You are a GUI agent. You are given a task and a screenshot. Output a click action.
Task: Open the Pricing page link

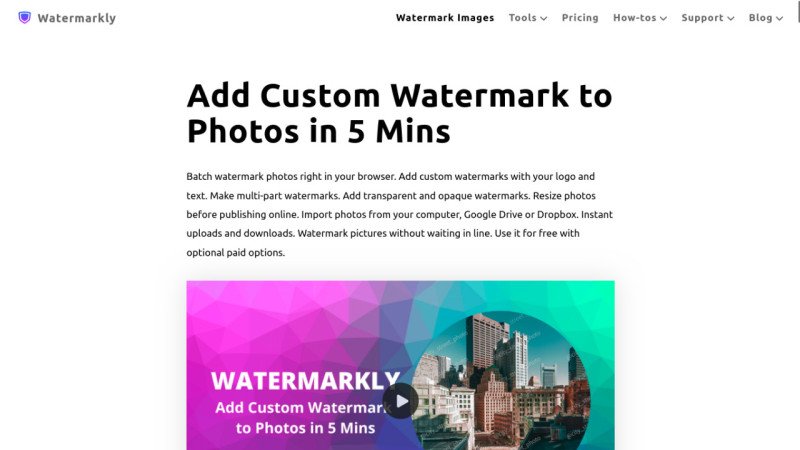[580, 18]
